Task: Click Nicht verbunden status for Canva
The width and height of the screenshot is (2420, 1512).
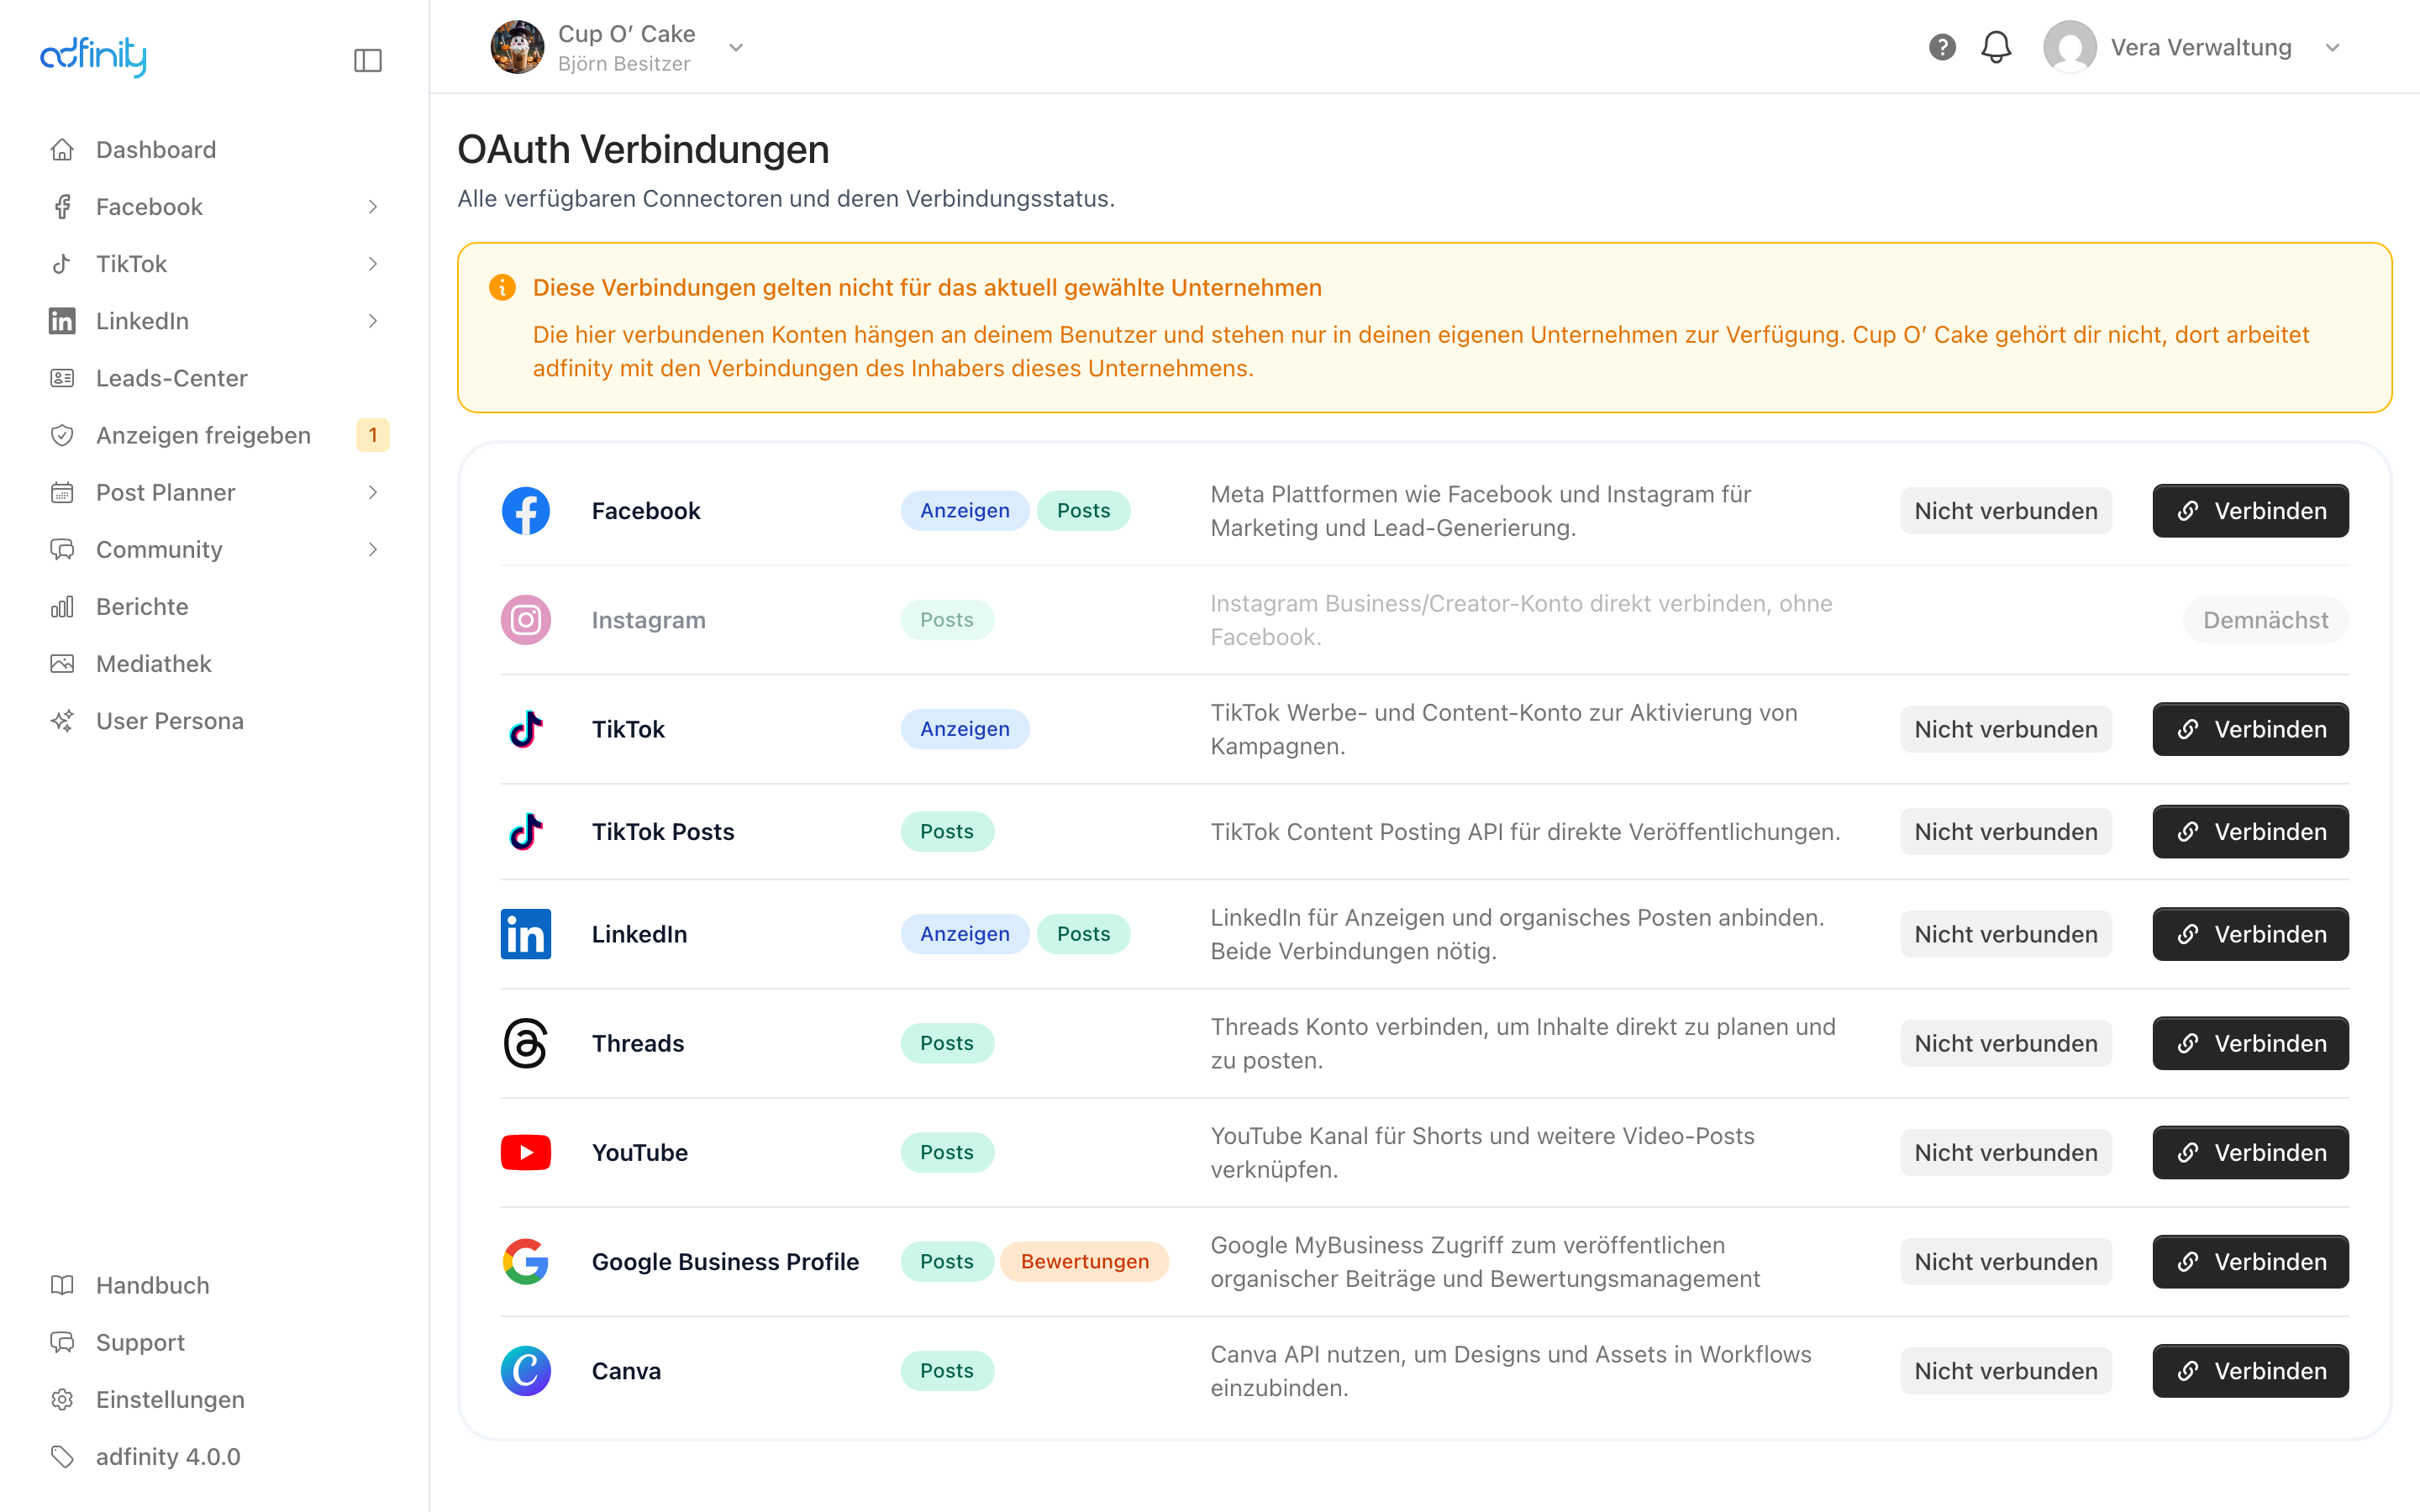Action: click(2006, 1371)
